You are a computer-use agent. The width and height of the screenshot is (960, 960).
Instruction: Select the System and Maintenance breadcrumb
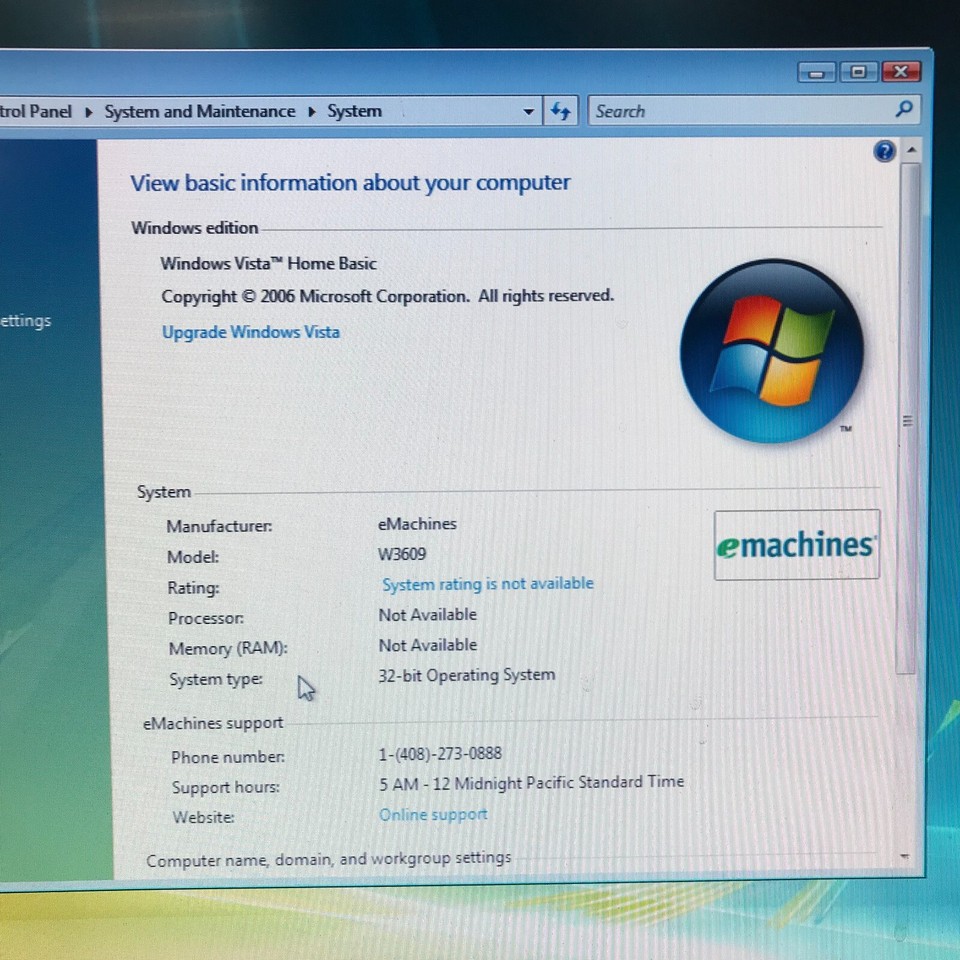[x=199, y=111]
